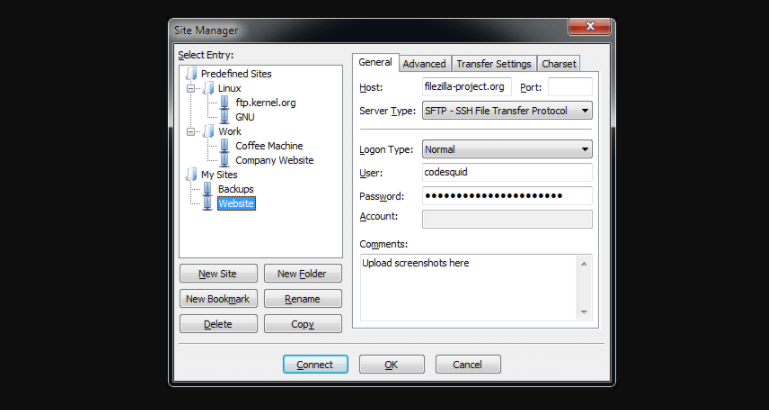Select the Company Website entry

point(274,160)
